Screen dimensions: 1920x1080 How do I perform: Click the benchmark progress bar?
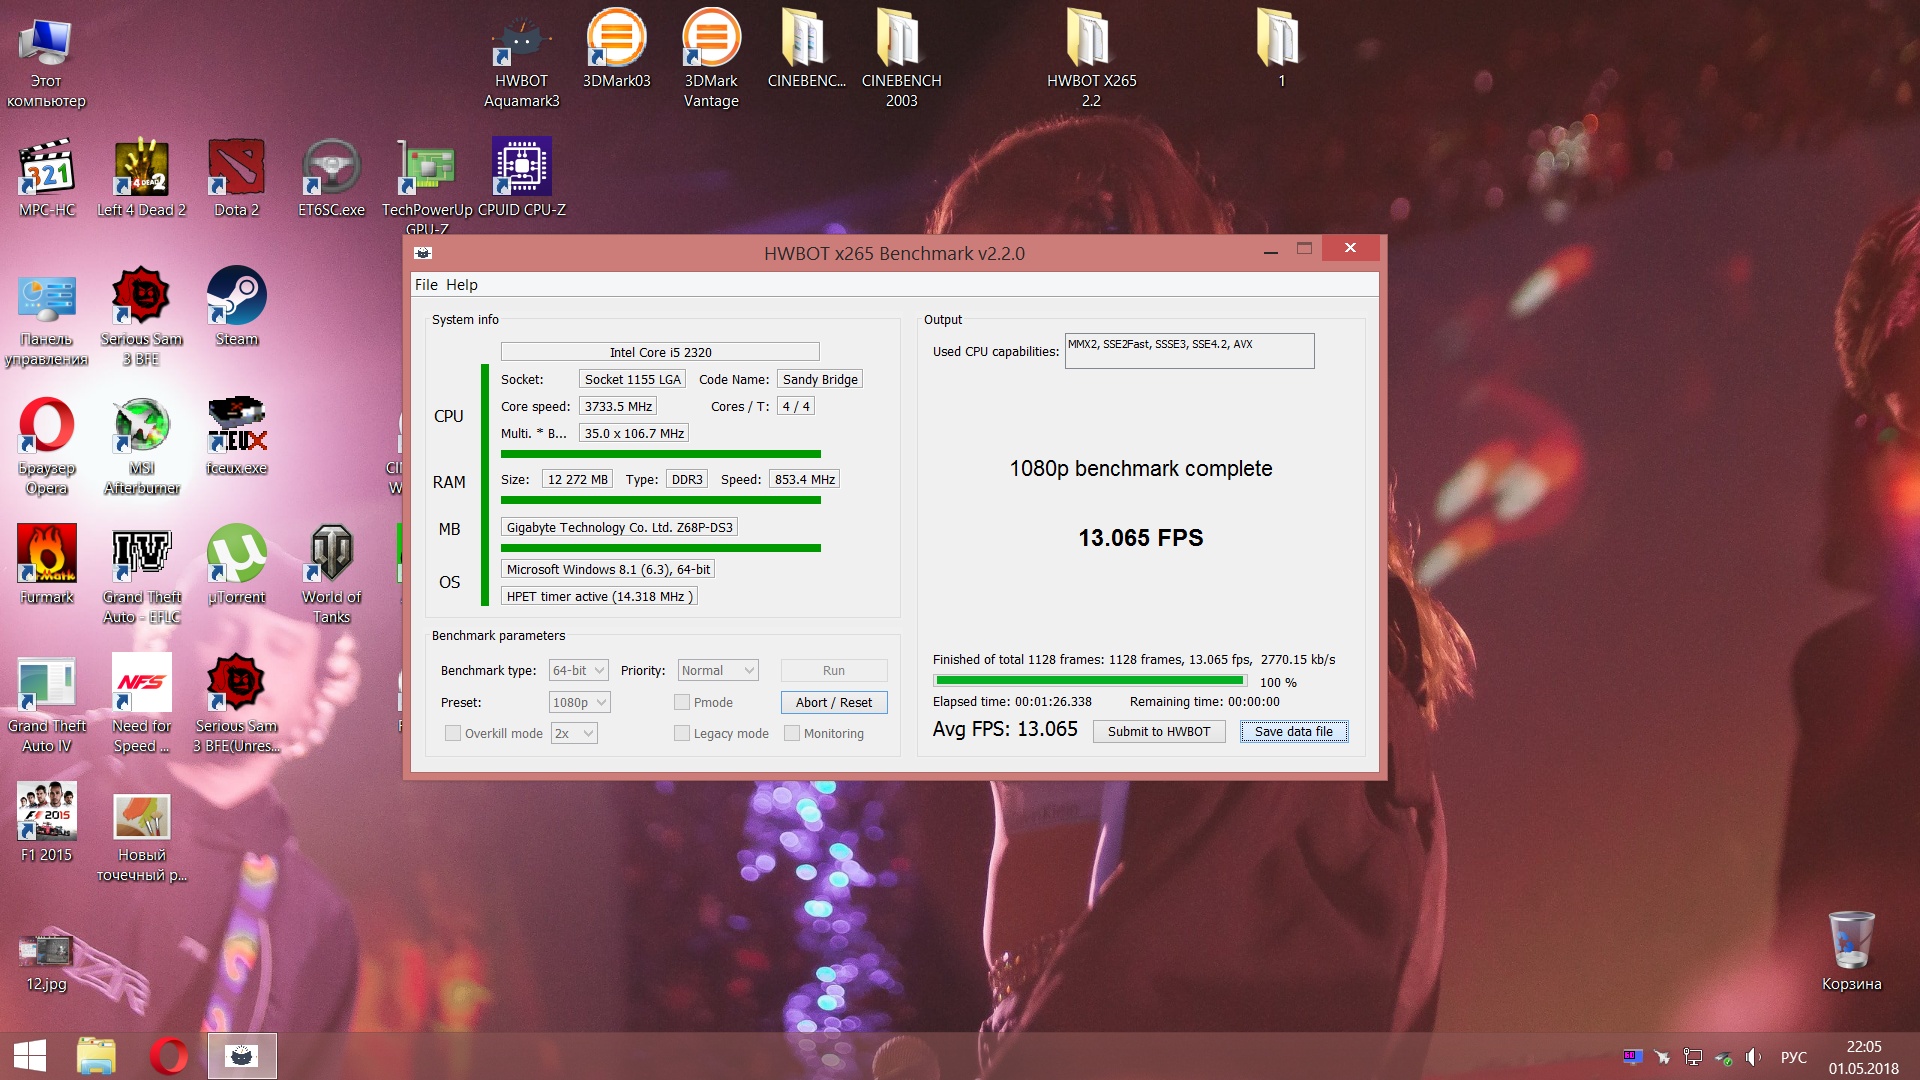tap(1089, 680)
